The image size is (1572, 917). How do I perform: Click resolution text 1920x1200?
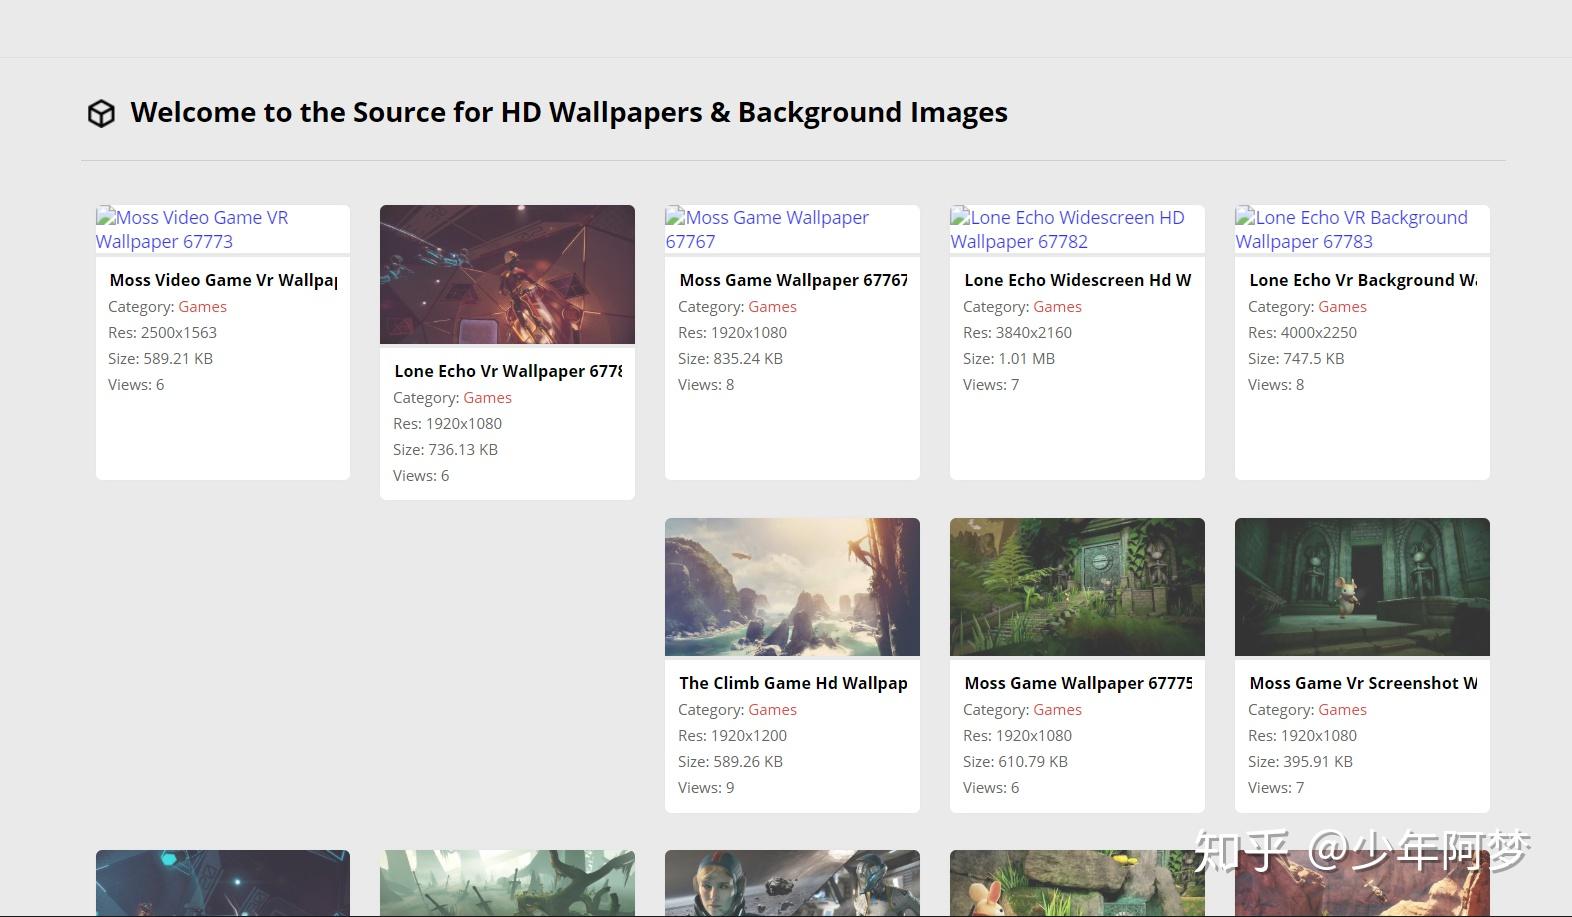pyautogui.click(x=749, y=736)
